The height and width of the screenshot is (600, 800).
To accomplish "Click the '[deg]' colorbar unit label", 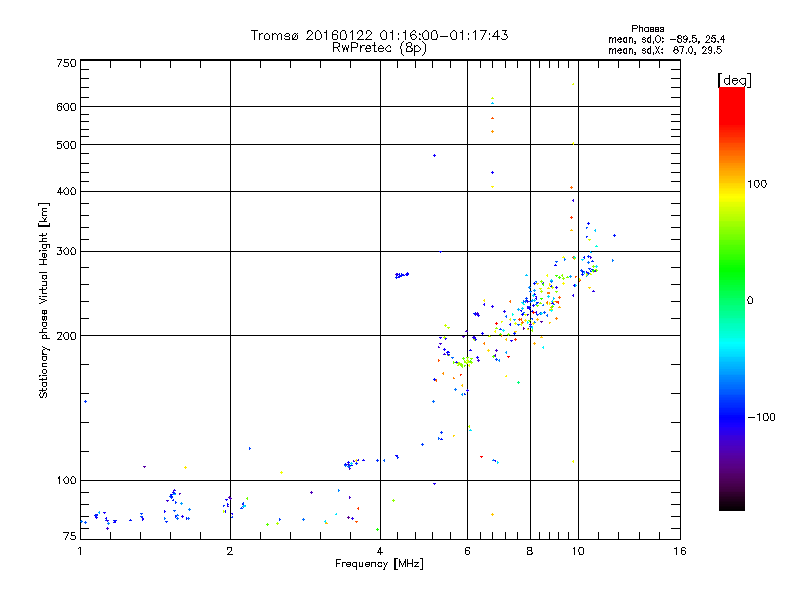I will click(734, 80).
